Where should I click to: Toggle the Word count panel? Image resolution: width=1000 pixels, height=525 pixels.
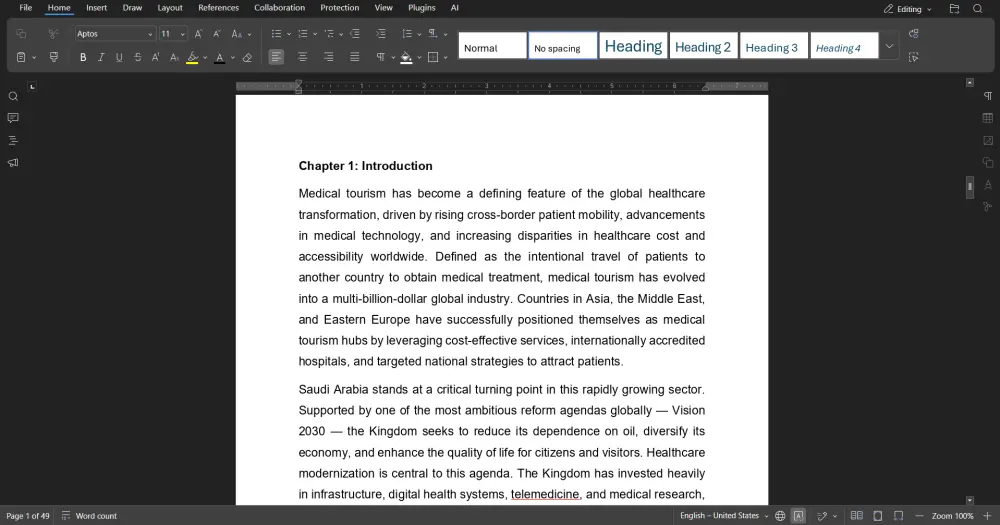89,515
